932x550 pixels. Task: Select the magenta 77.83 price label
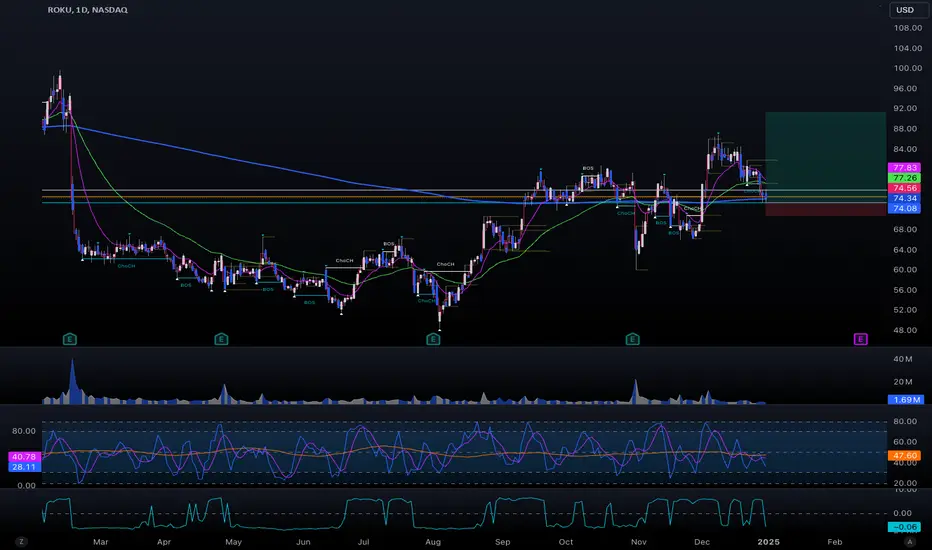(x=904, y=168)
